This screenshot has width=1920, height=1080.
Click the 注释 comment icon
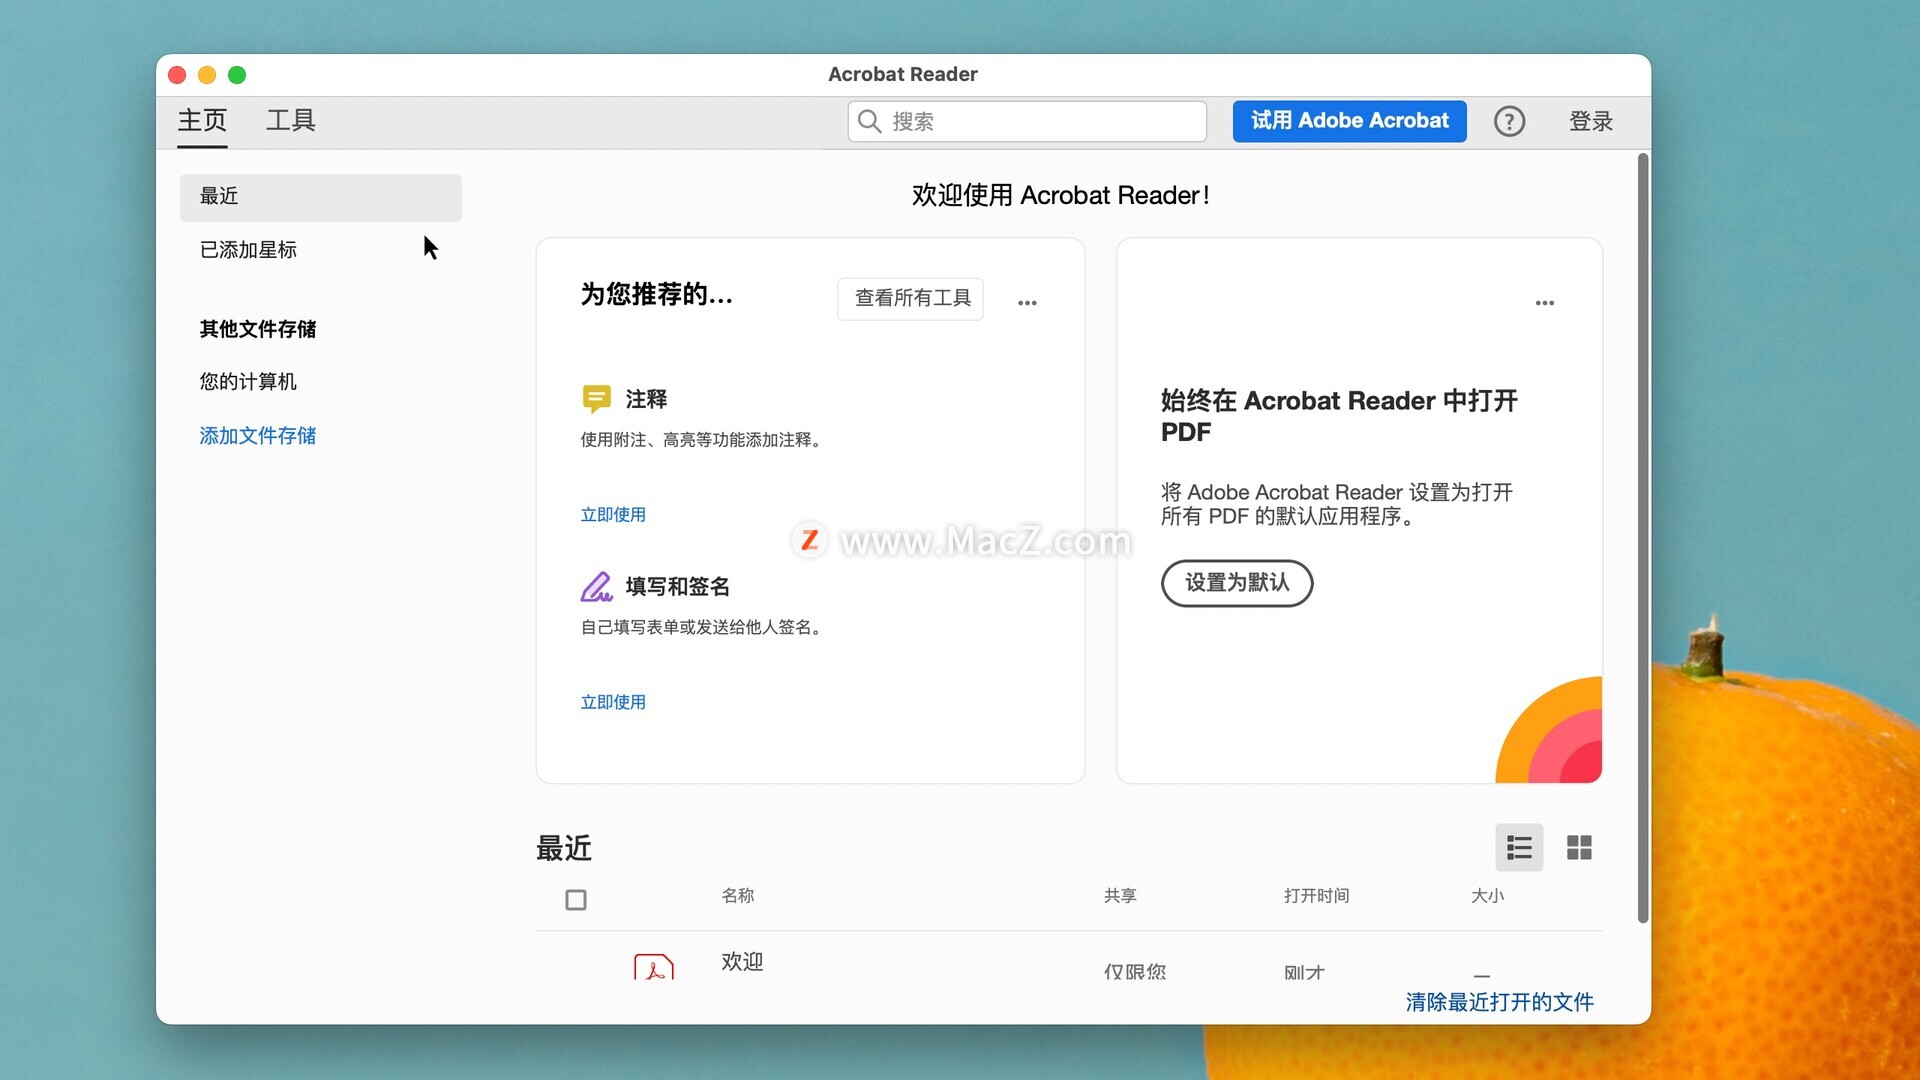pos(596,399)
